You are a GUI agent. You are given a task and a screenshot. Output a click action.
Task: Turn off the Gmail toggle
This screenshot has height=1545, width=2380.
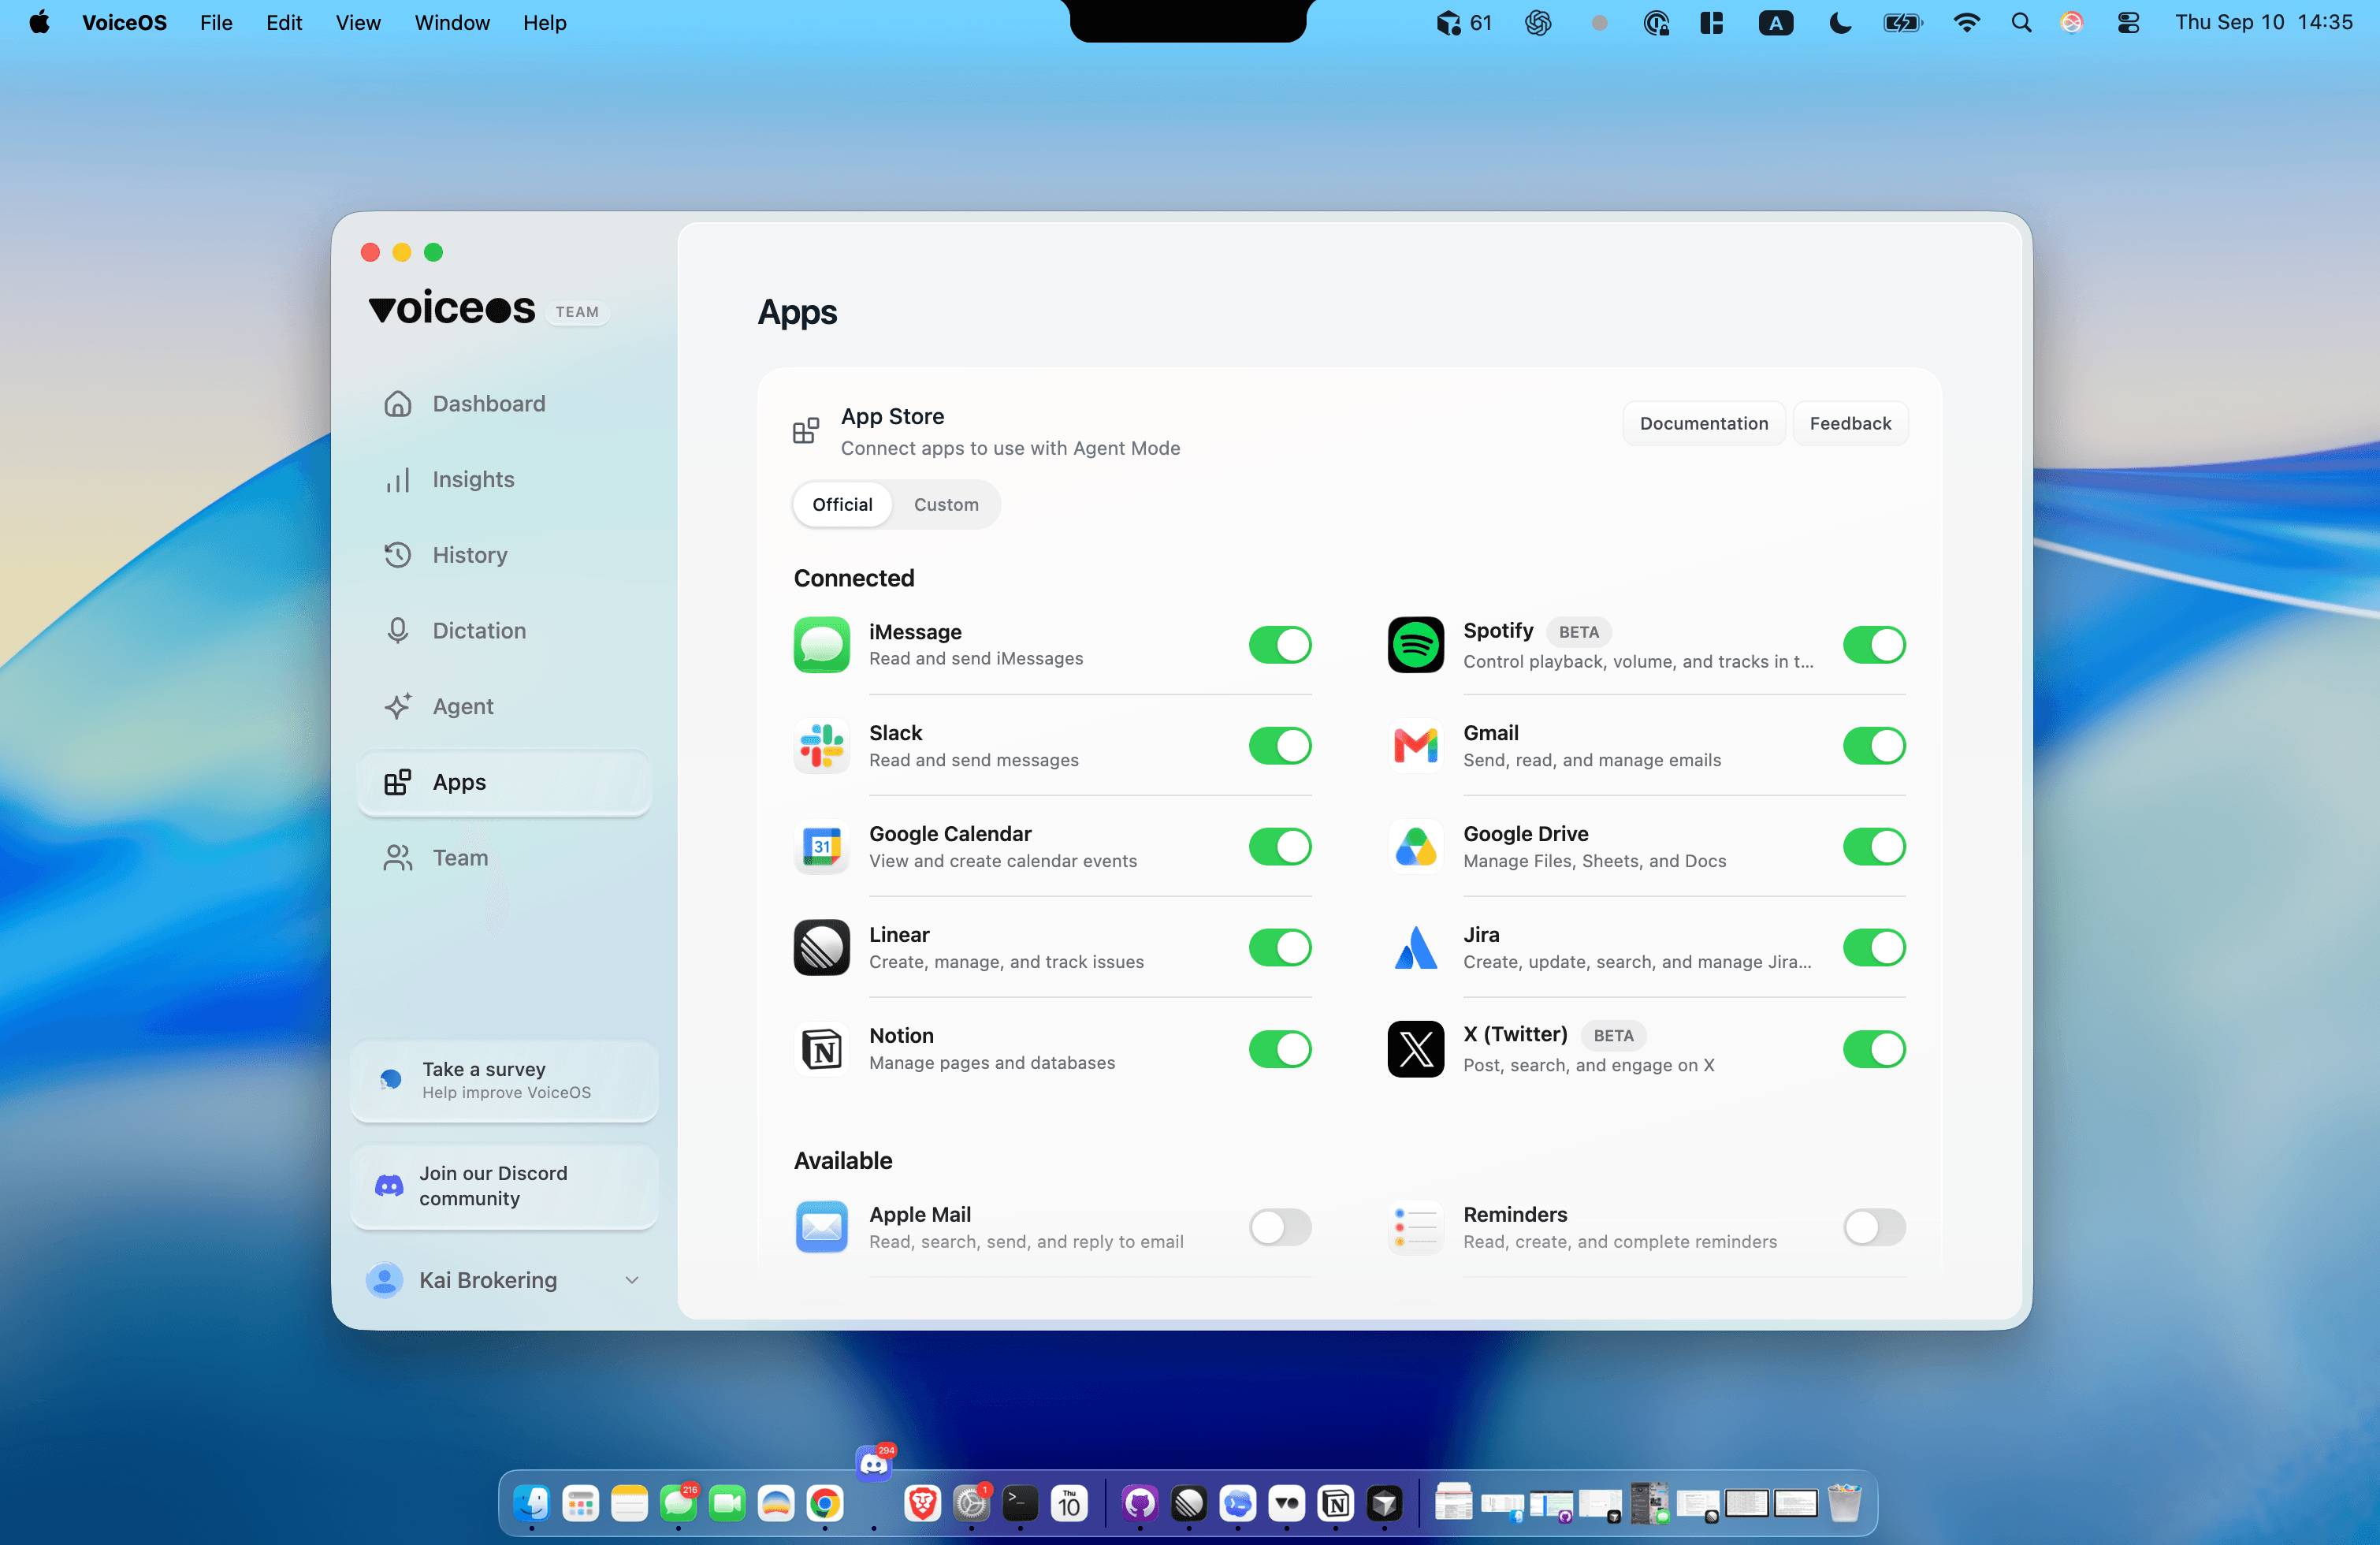pyautogui.click(x=1874, y=746)
